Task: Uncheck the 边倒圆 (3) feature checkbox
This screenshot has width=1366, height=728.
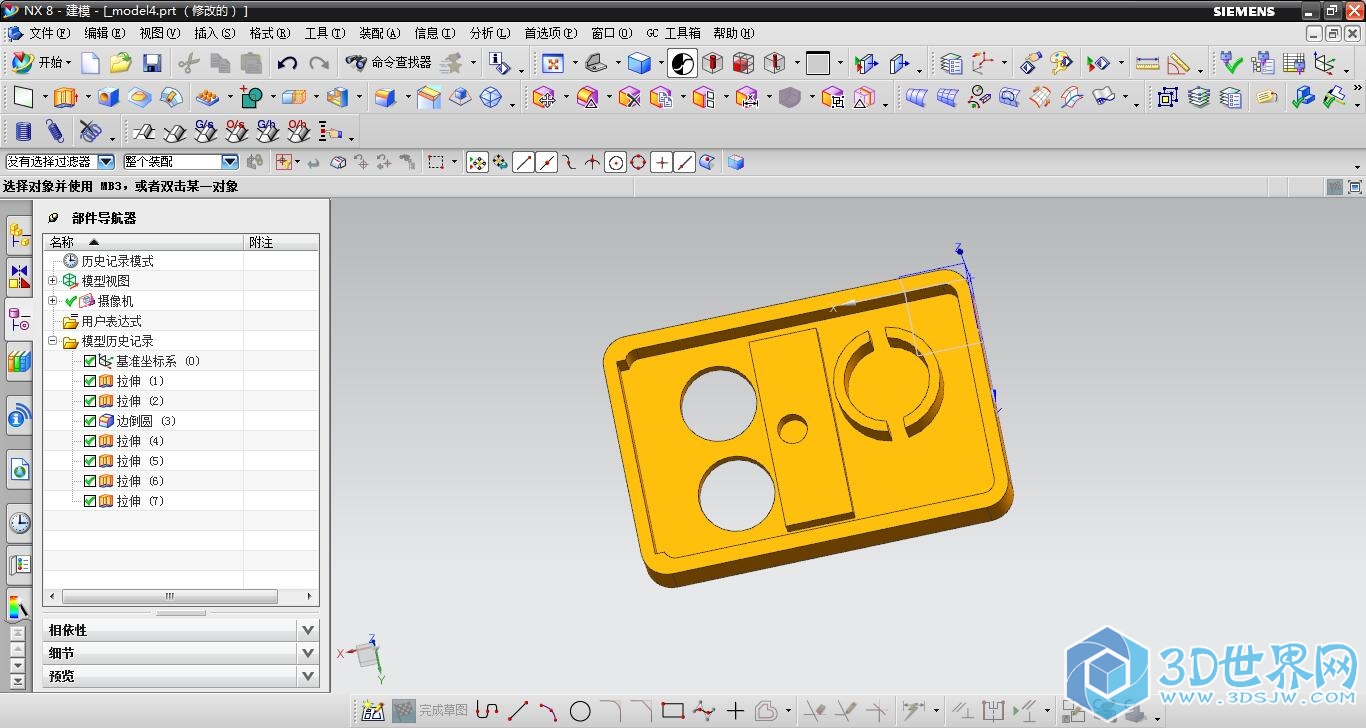Action: 90,421
